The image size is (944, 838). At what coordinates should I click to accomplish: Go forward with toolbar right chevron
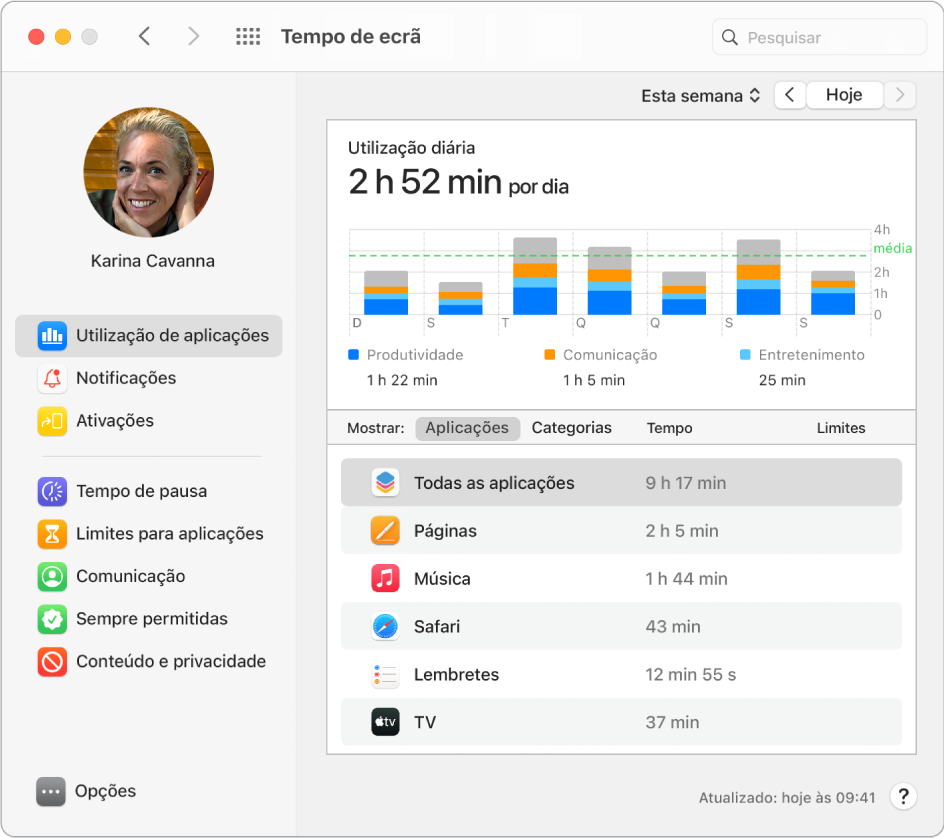pyautogui.click(x=193, y=36)
